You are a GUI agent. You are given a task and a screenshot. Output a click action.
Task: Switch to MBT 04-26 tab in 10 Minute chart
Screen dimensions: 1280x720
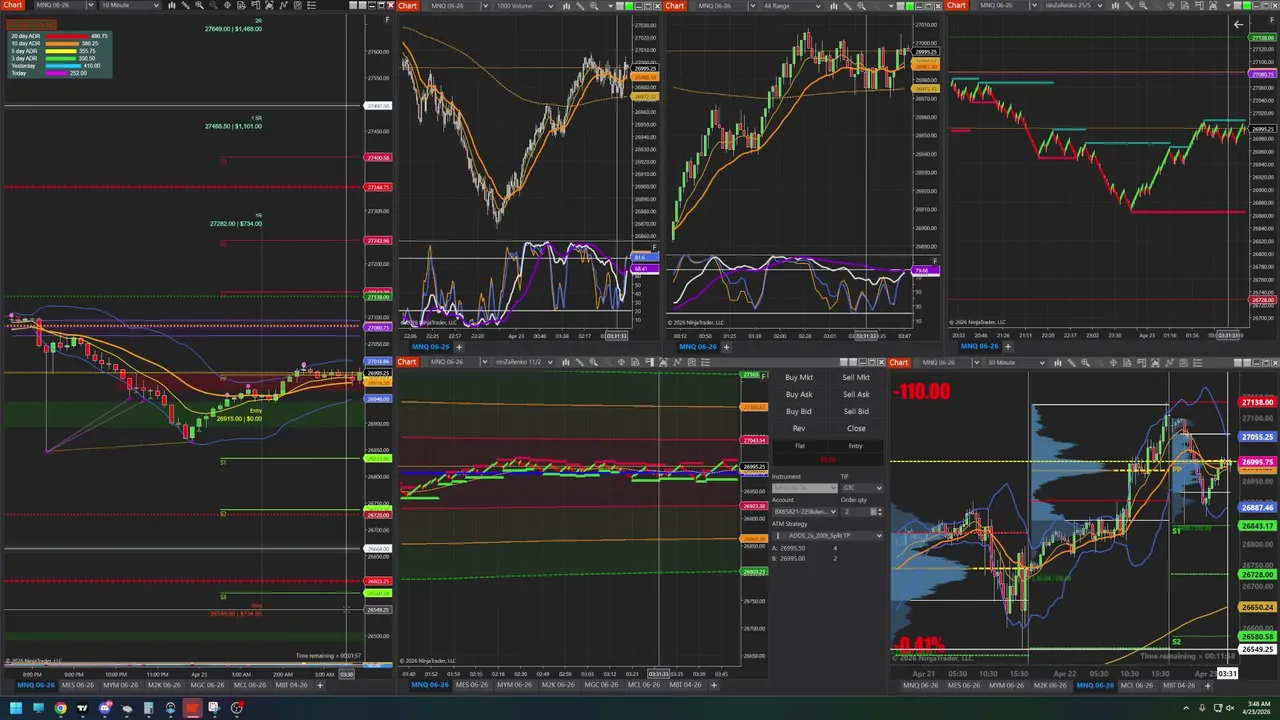point(291,685)
